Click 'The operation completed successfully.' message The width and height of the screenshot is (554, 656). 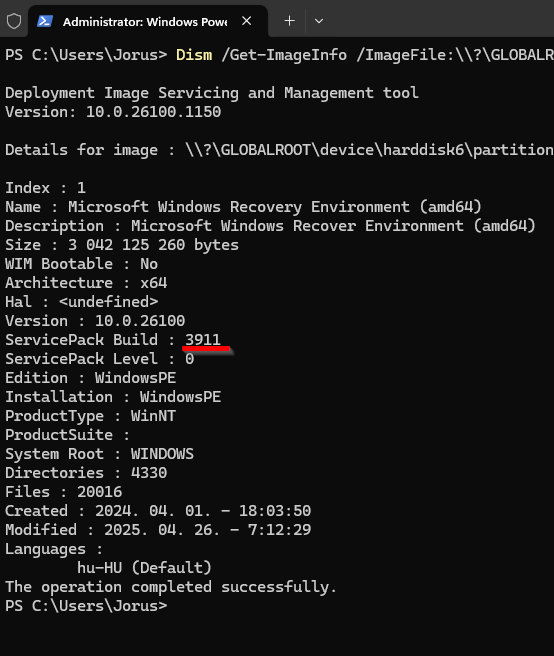[171, 587]
